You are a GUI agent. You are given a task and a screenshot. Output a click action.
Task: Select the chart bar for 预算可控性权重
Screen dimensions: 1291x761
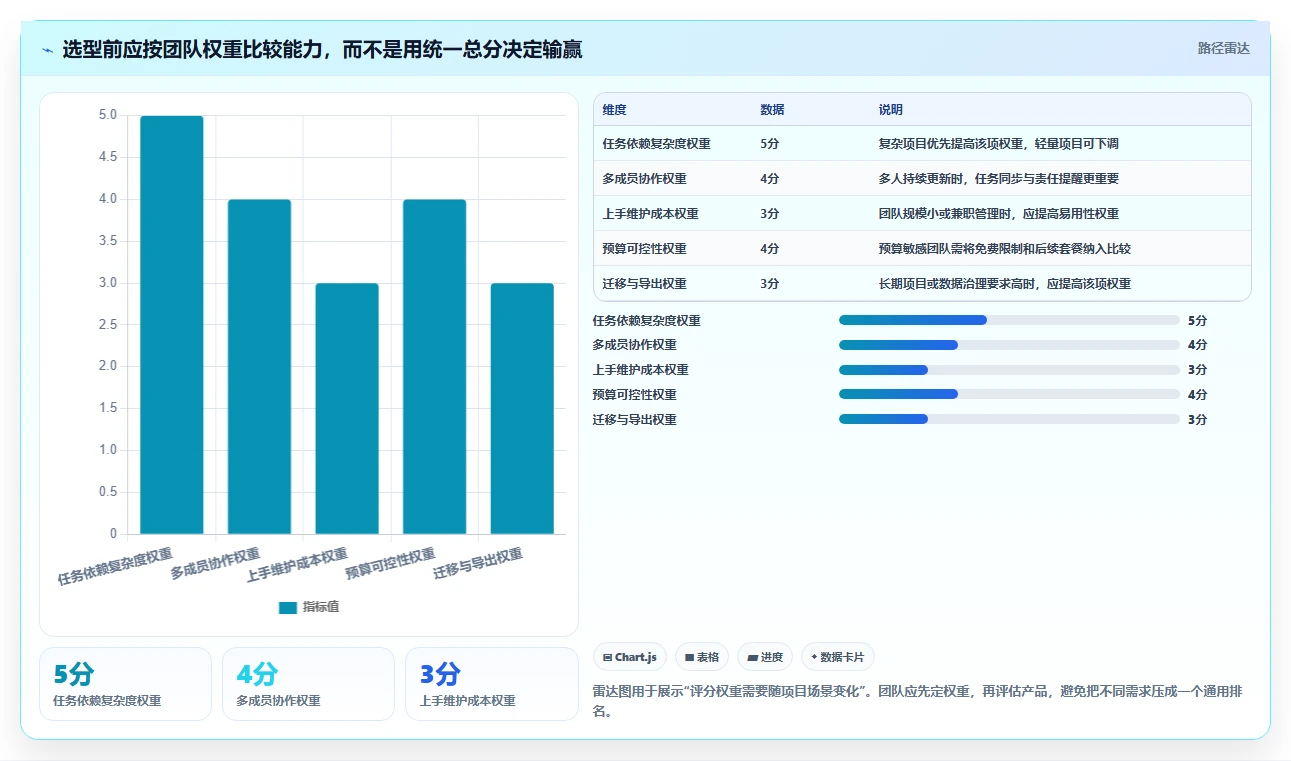tap(434, 367)
